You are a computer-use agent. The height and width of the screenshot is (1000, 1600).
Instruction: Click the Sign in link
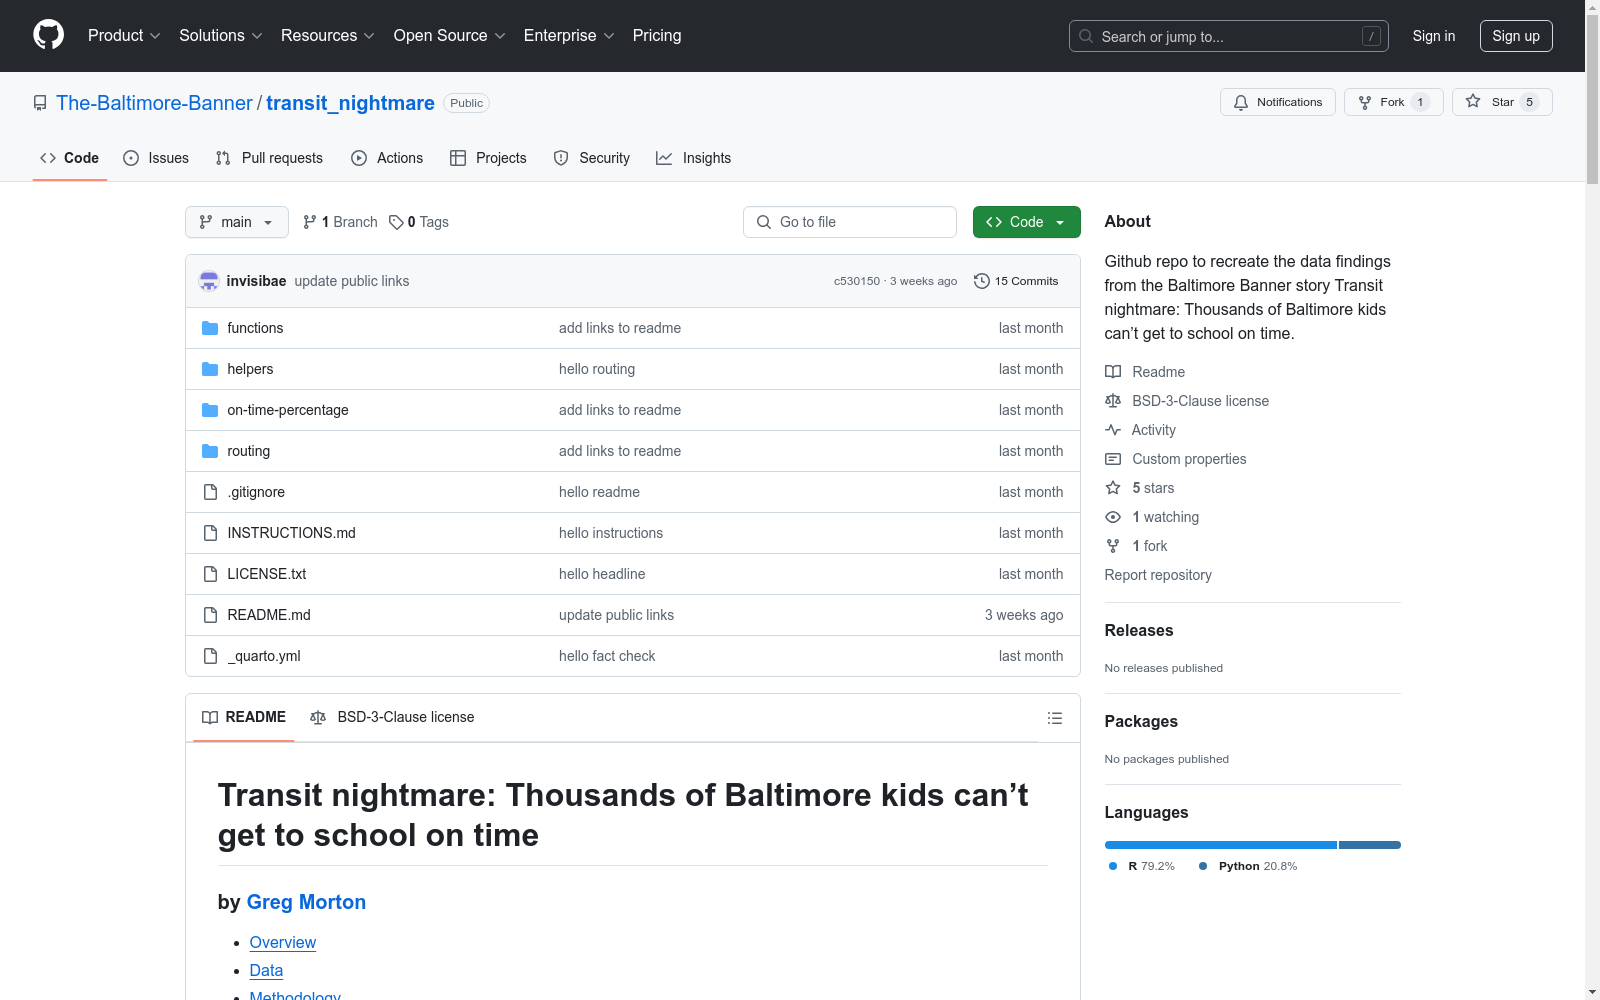tap(1434, 36)
